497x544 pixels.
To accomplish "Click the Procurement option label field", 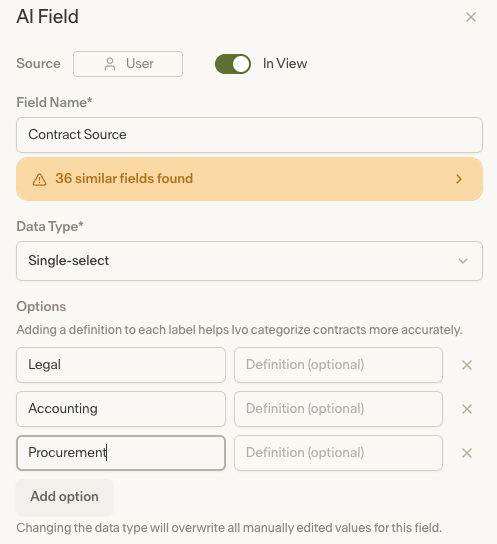I will point(121,453).
